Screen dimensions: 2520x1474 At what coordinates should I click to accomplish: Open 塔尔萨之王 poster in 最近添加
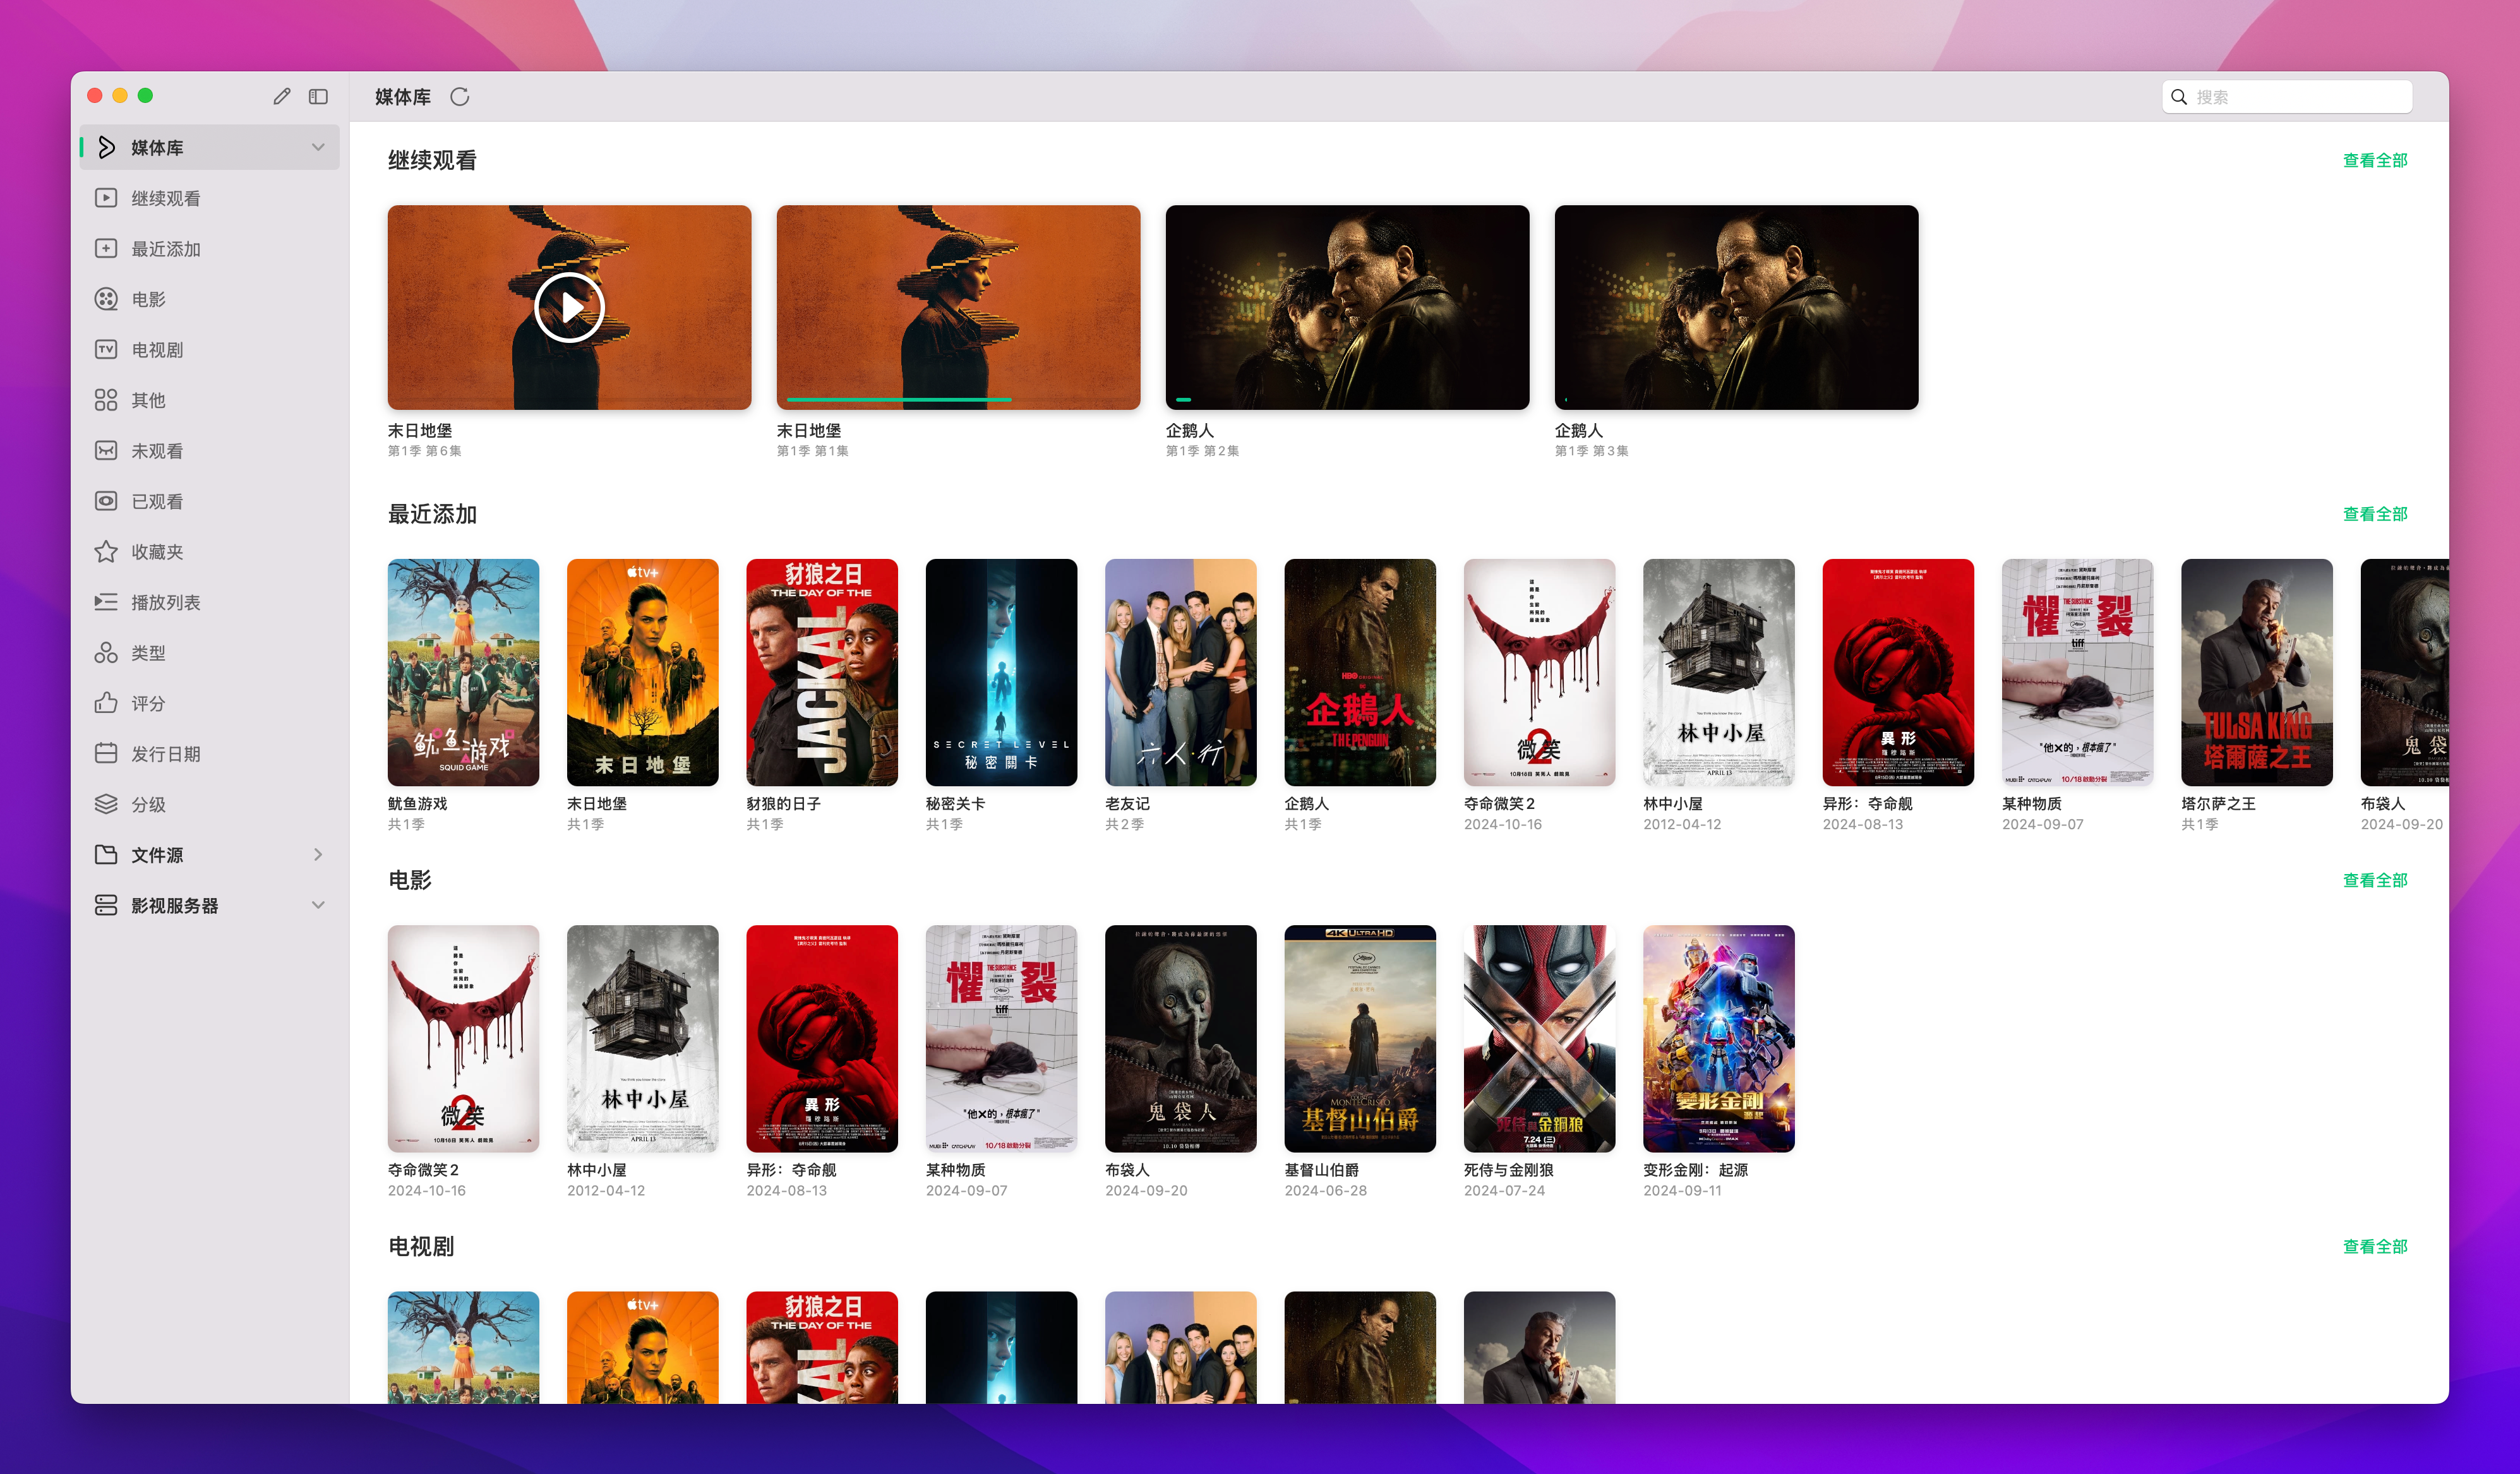pyautogui.click(x=2256, y=672)
